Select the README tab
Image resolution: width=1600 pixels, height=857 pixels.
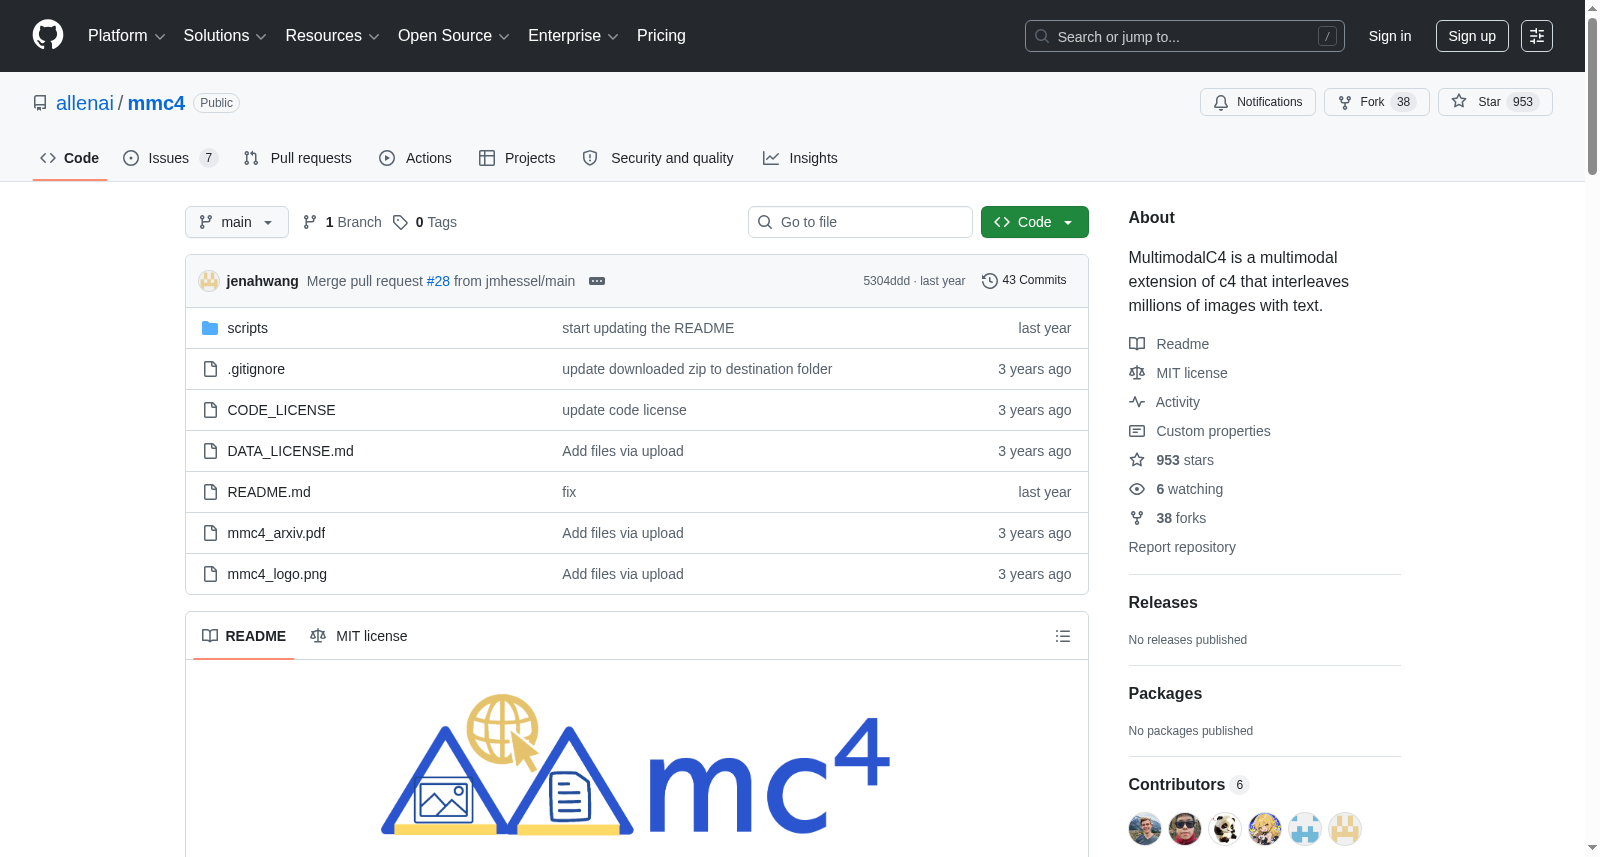click(244, 636)
